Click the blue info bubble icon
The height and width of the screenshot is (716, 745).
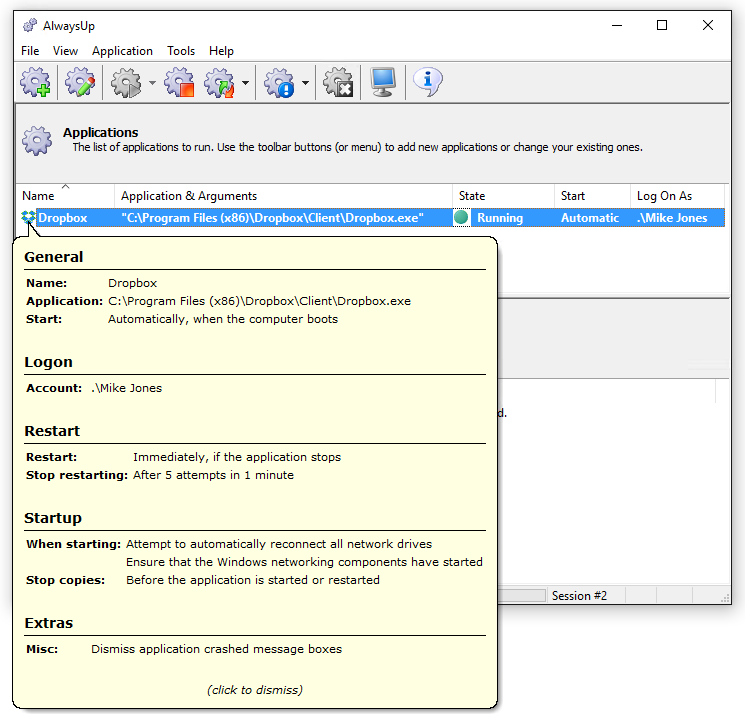[428, 82]
